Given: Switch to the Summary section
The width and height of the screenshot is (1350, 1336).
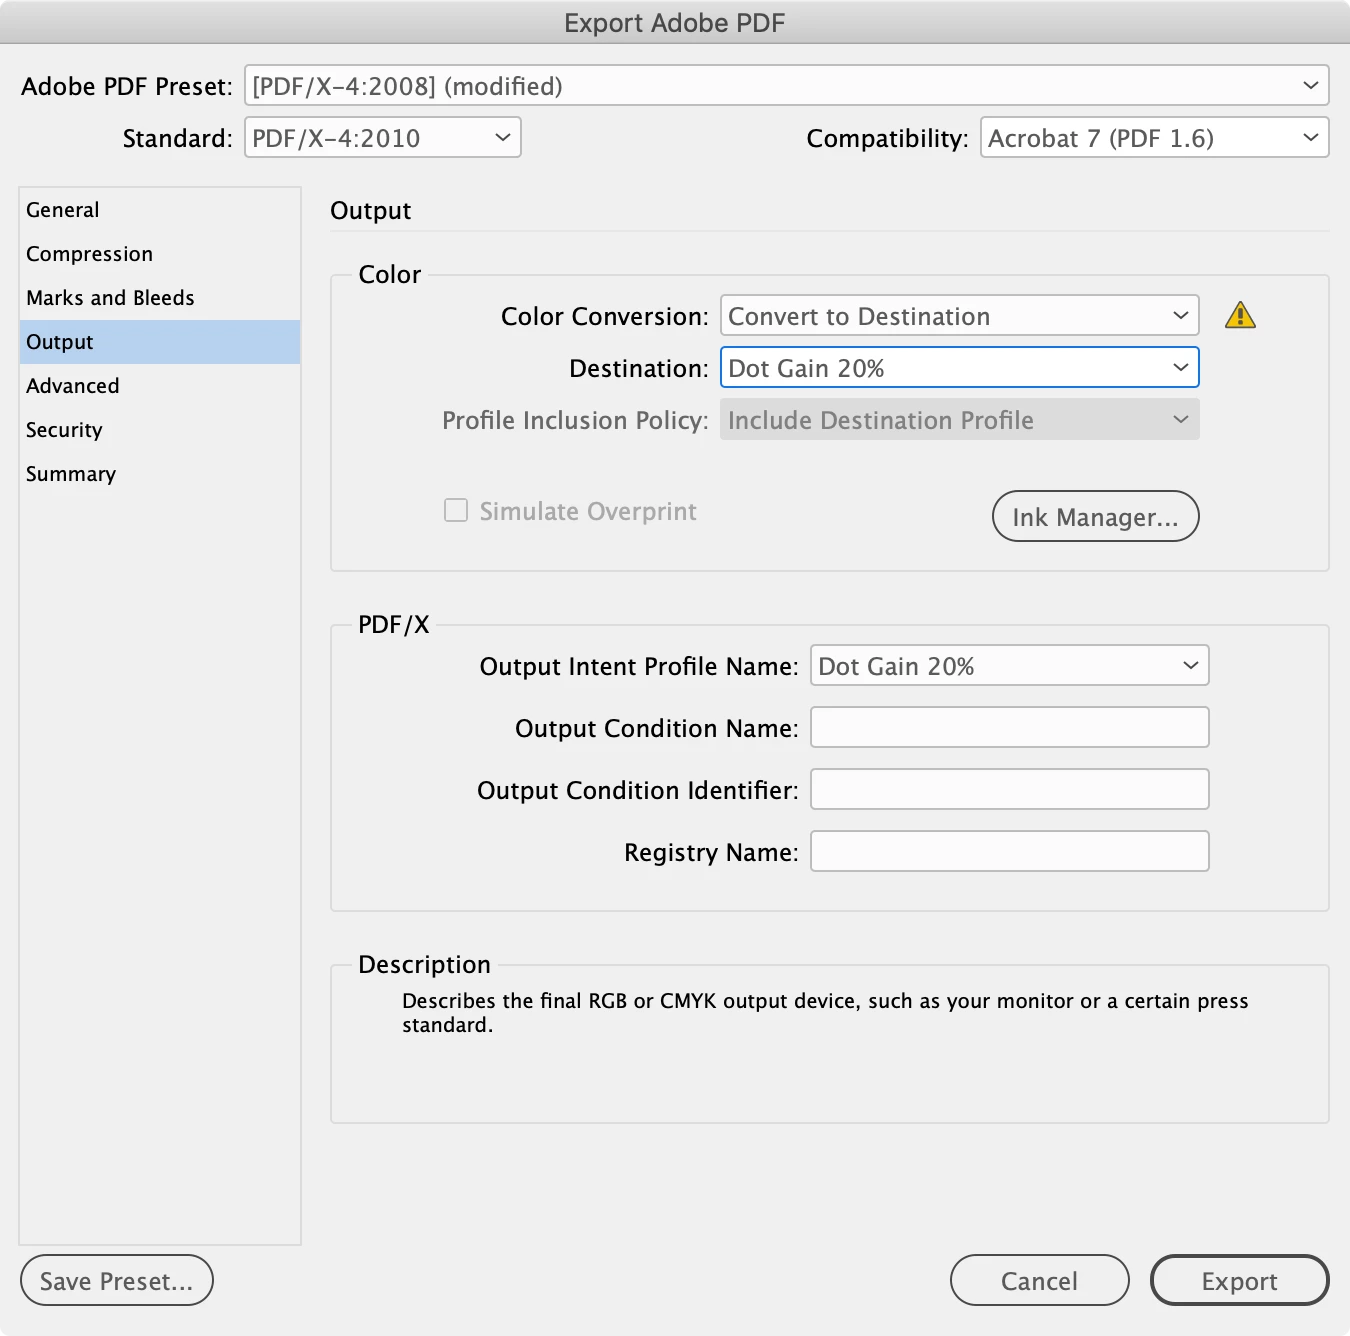Looking at the screenshot, I should 160,474.
